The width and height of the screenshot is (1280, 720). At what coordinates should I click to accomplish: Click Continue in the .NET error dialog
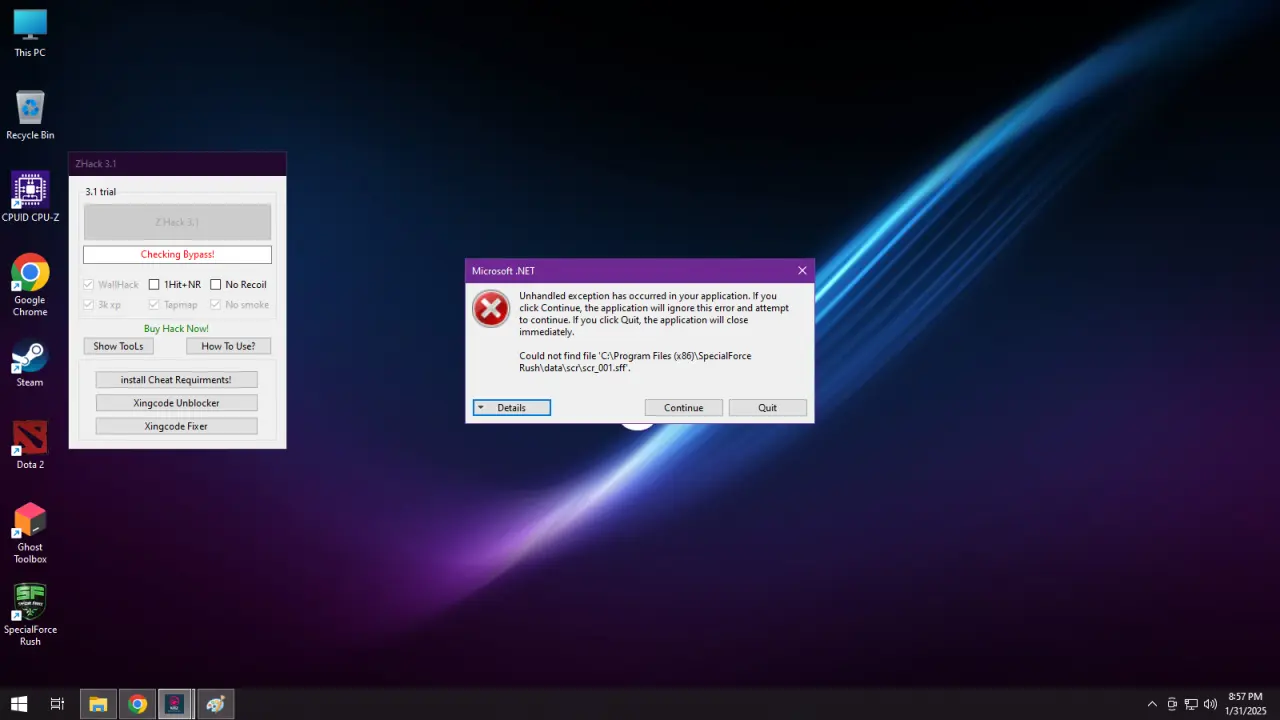pyautogui.click(x=684, y=408)
